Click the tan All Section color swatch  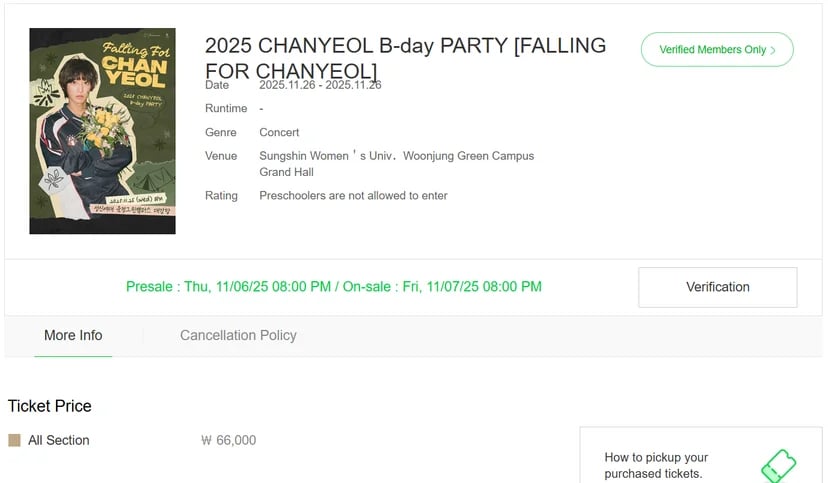(x=14, y=440)
